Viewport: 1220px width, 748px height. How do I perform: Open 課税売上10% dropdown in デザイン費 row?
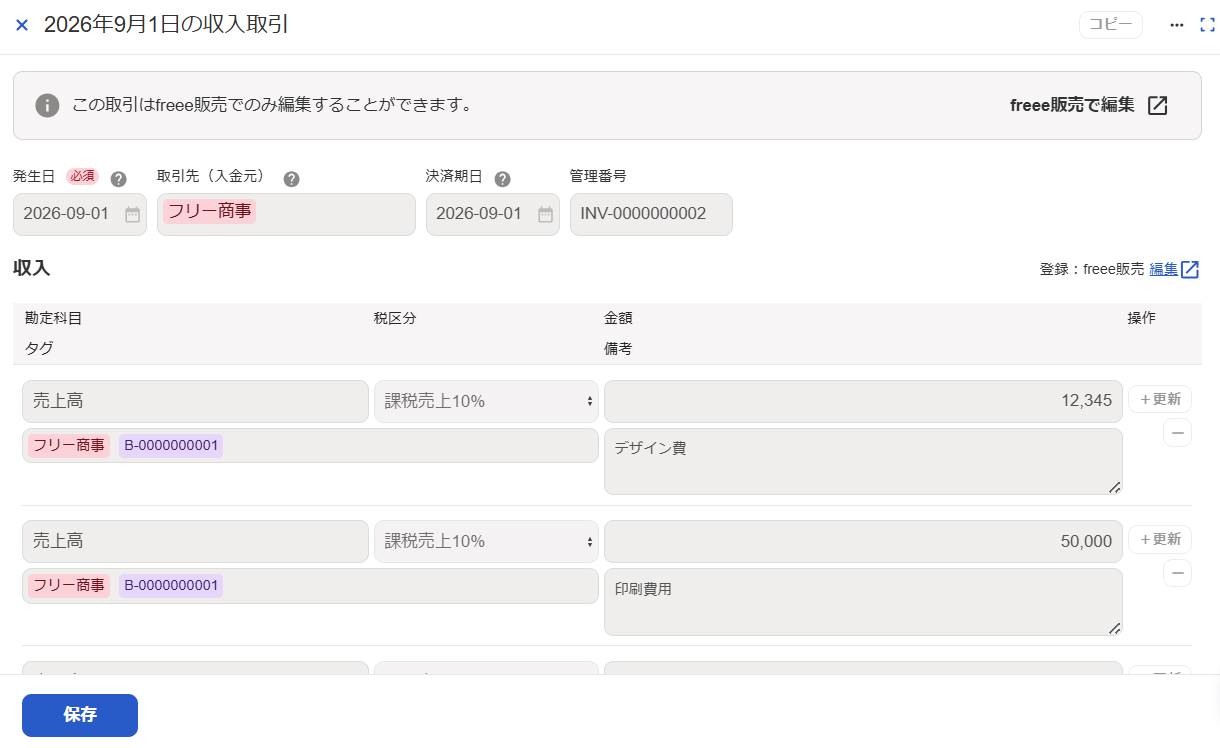486,401
